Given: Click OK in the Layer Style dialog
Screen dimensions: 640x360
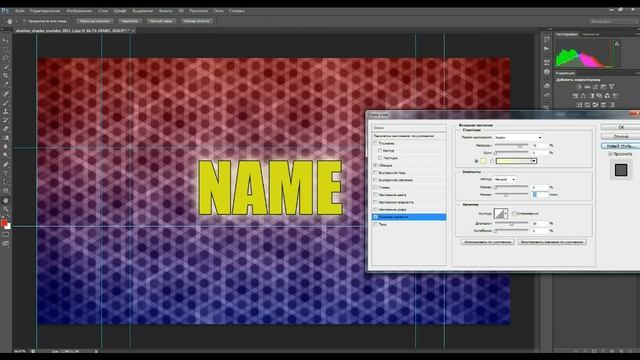Looking at the screenshot, I should coord(621,127).
